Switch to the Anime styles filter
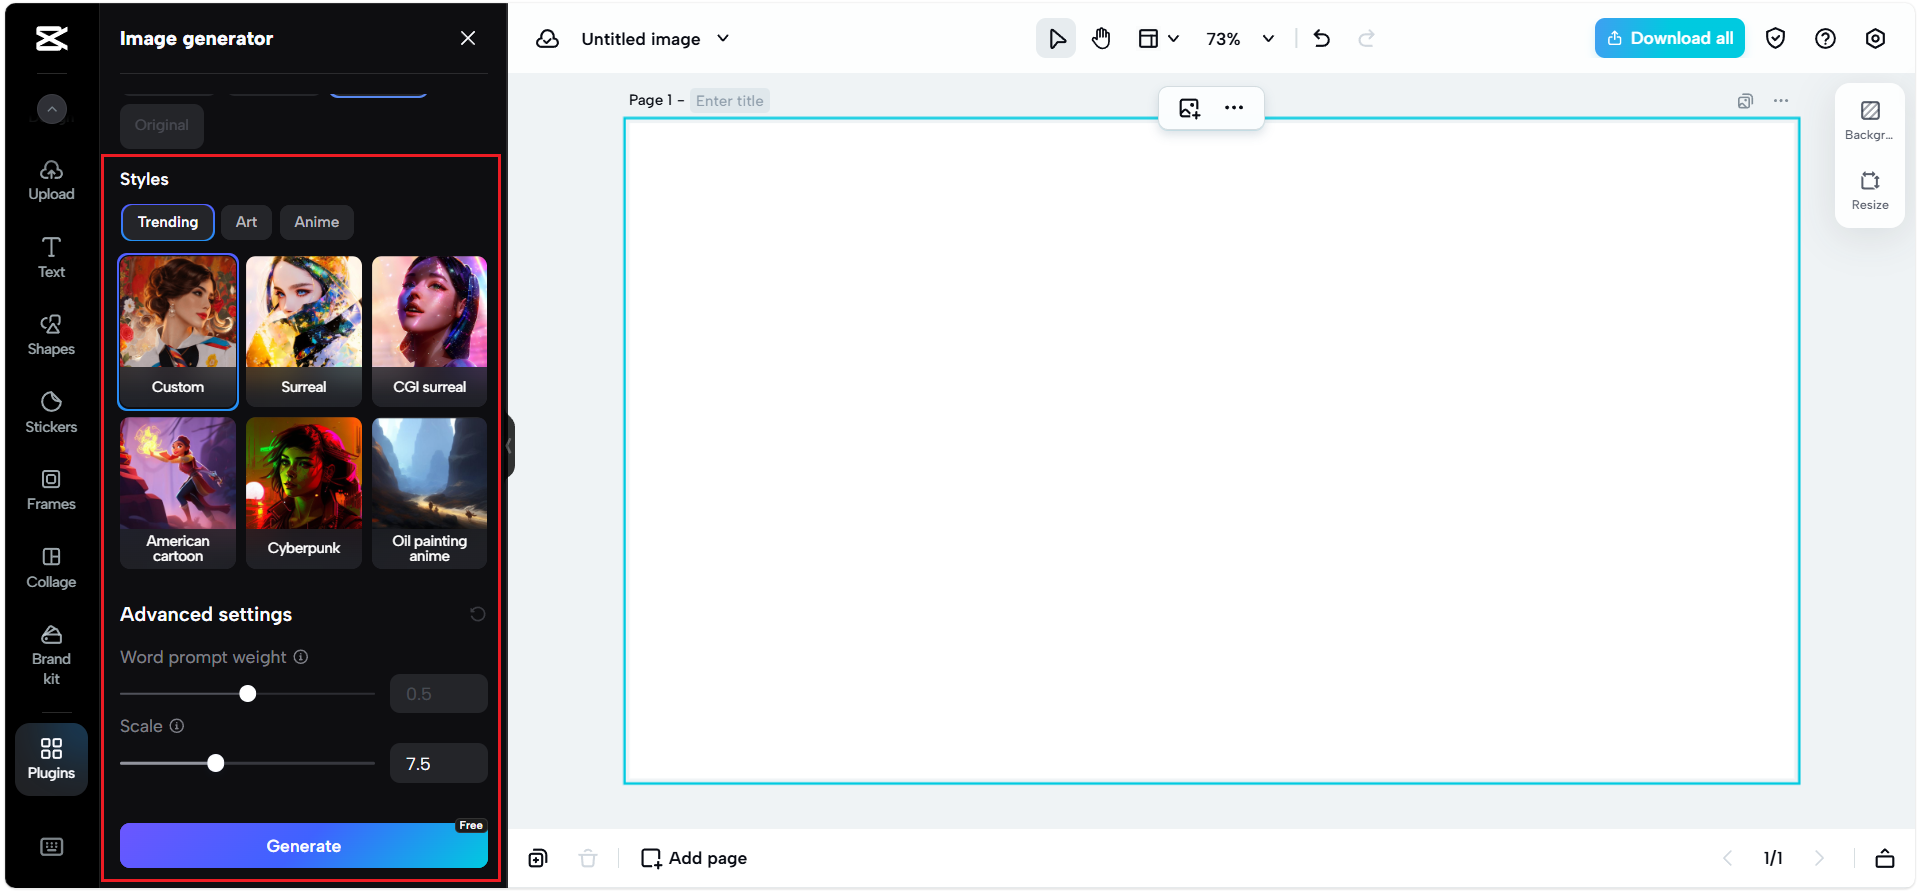Viewport: 1920px width, 893px height. tap(316, 222)
